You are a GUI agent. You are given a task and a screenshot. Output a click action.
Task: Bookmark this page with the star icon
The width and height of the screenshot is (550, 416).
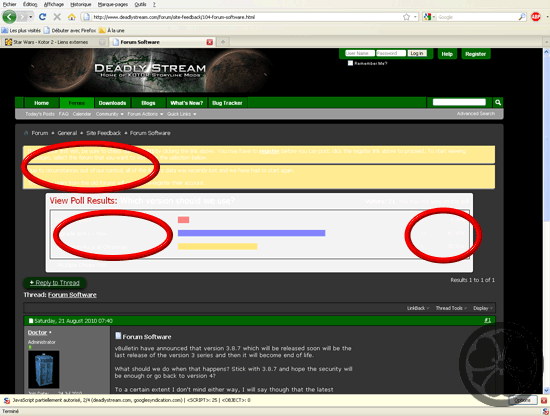[406, 17]
